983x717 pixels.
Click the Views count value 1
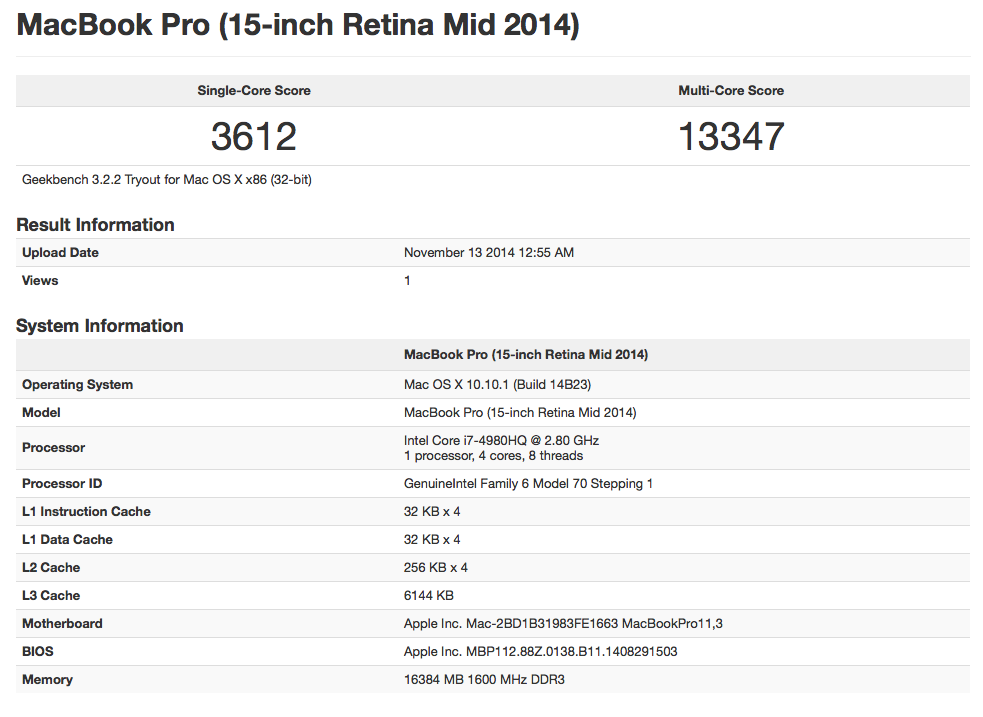pos(407,281)
